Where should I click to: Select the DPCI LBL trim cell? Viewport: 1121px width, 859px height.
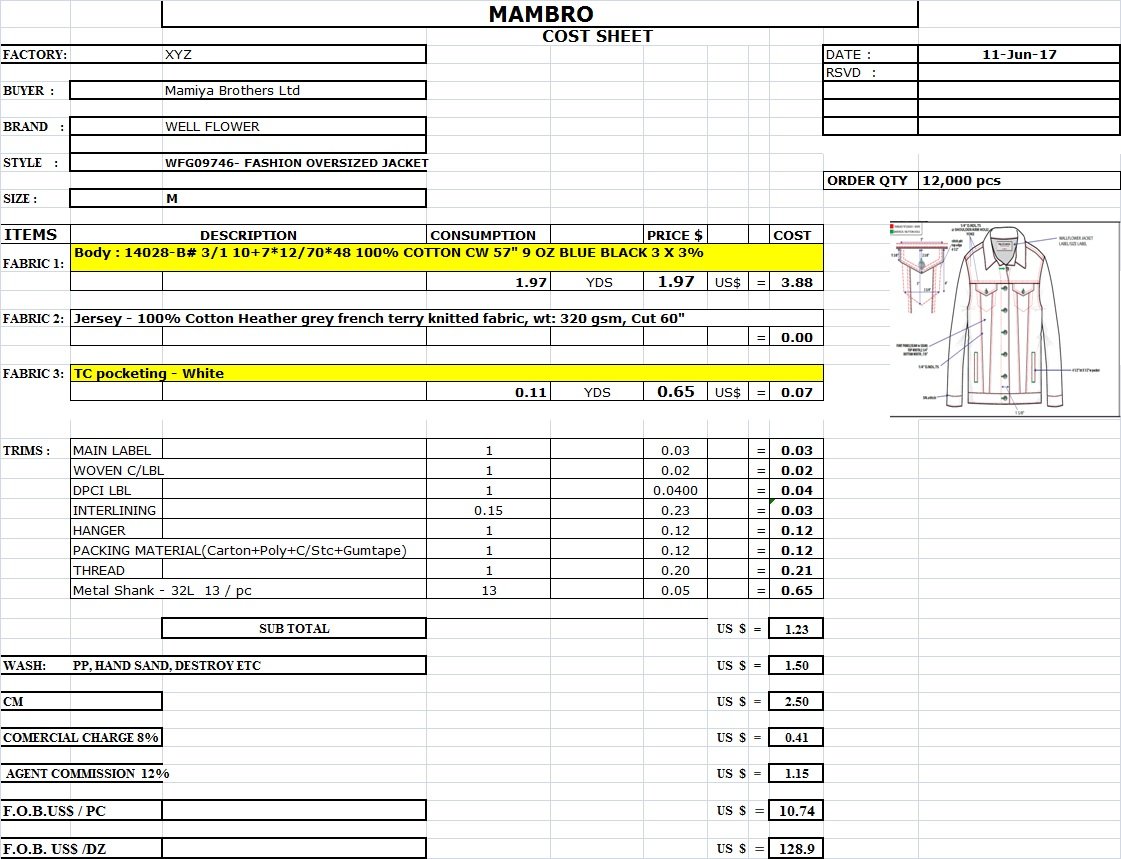click(117, 490)
